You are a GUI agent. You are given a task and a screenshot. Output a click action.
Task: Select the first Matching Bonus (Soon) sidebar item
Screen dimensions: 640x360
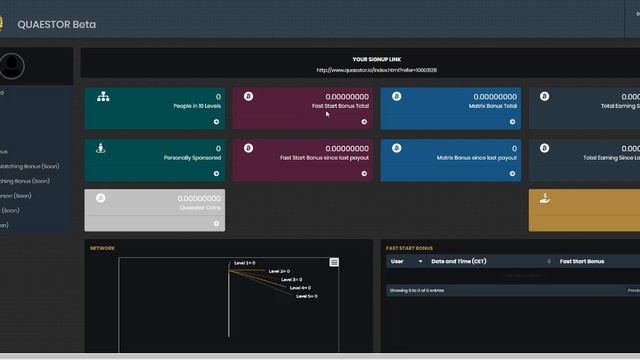click(x=30, y=167)
